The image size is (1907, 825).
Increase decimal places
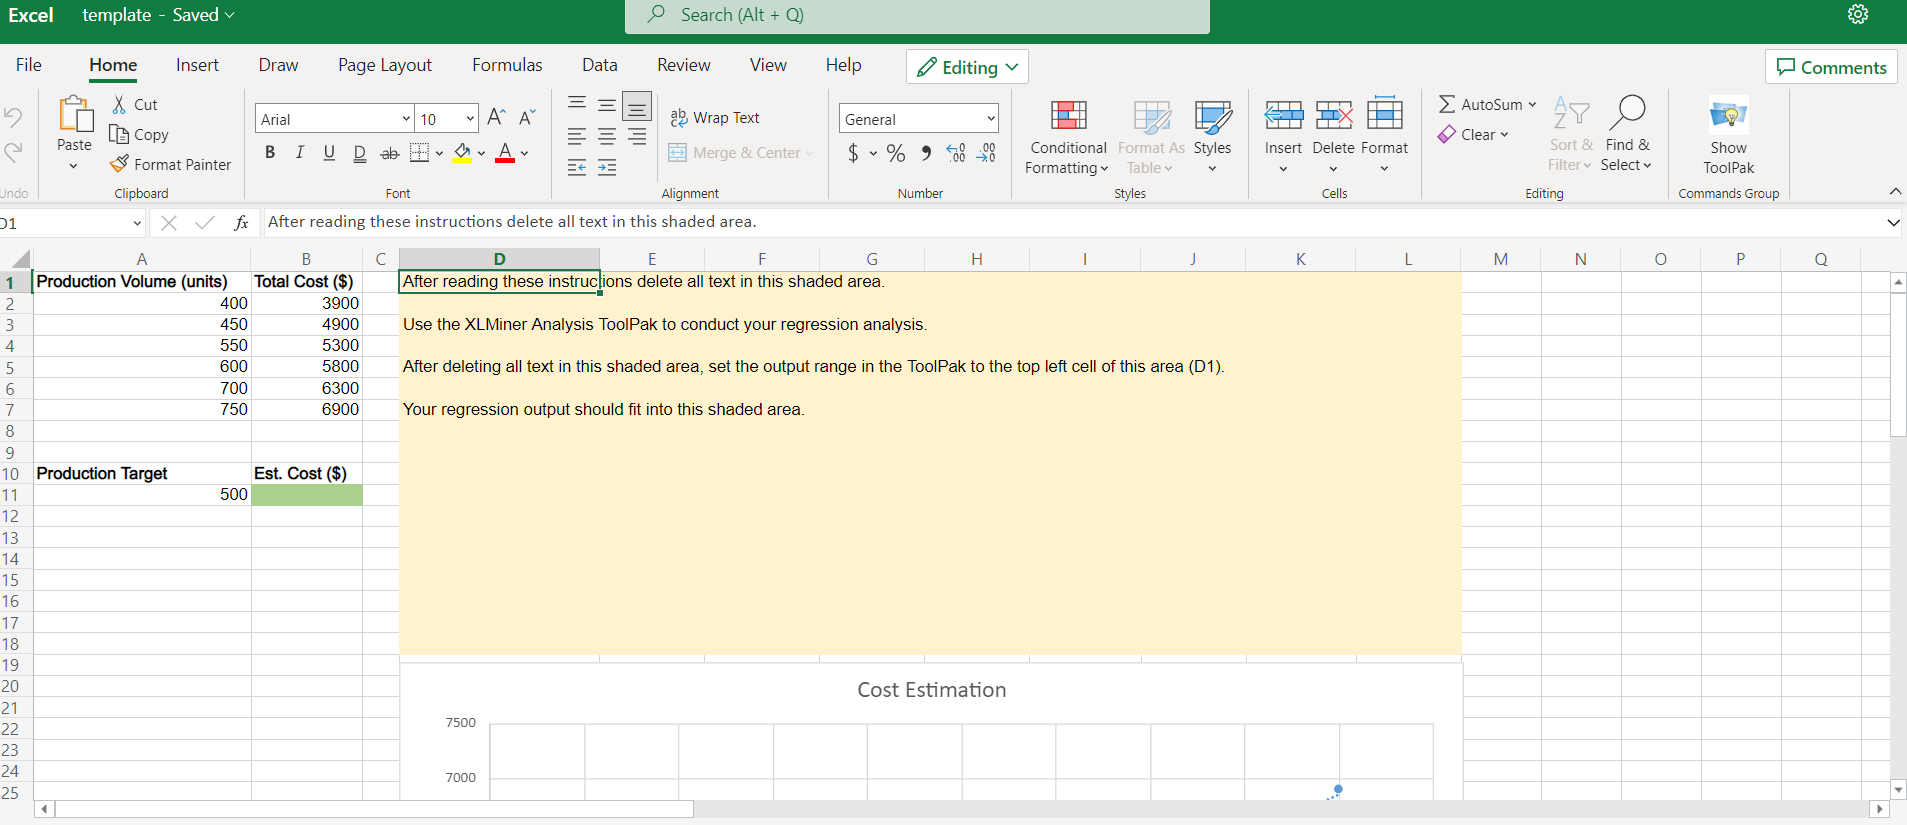(x=956, y=153)
